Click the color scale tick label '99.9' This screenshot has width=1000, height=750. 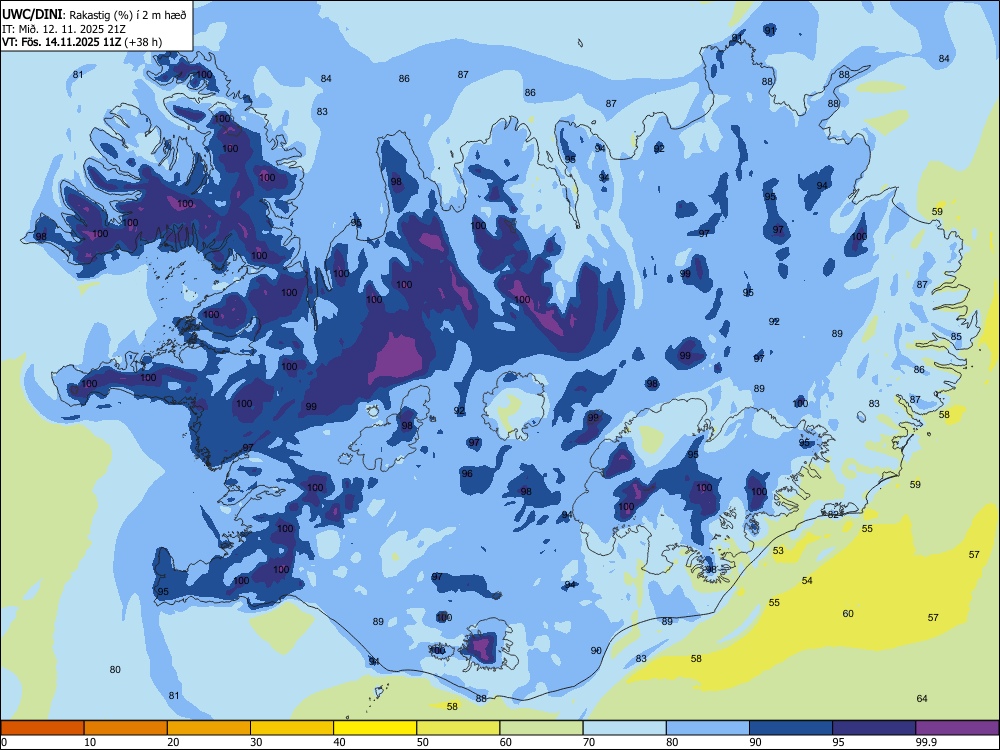[926, 742]
